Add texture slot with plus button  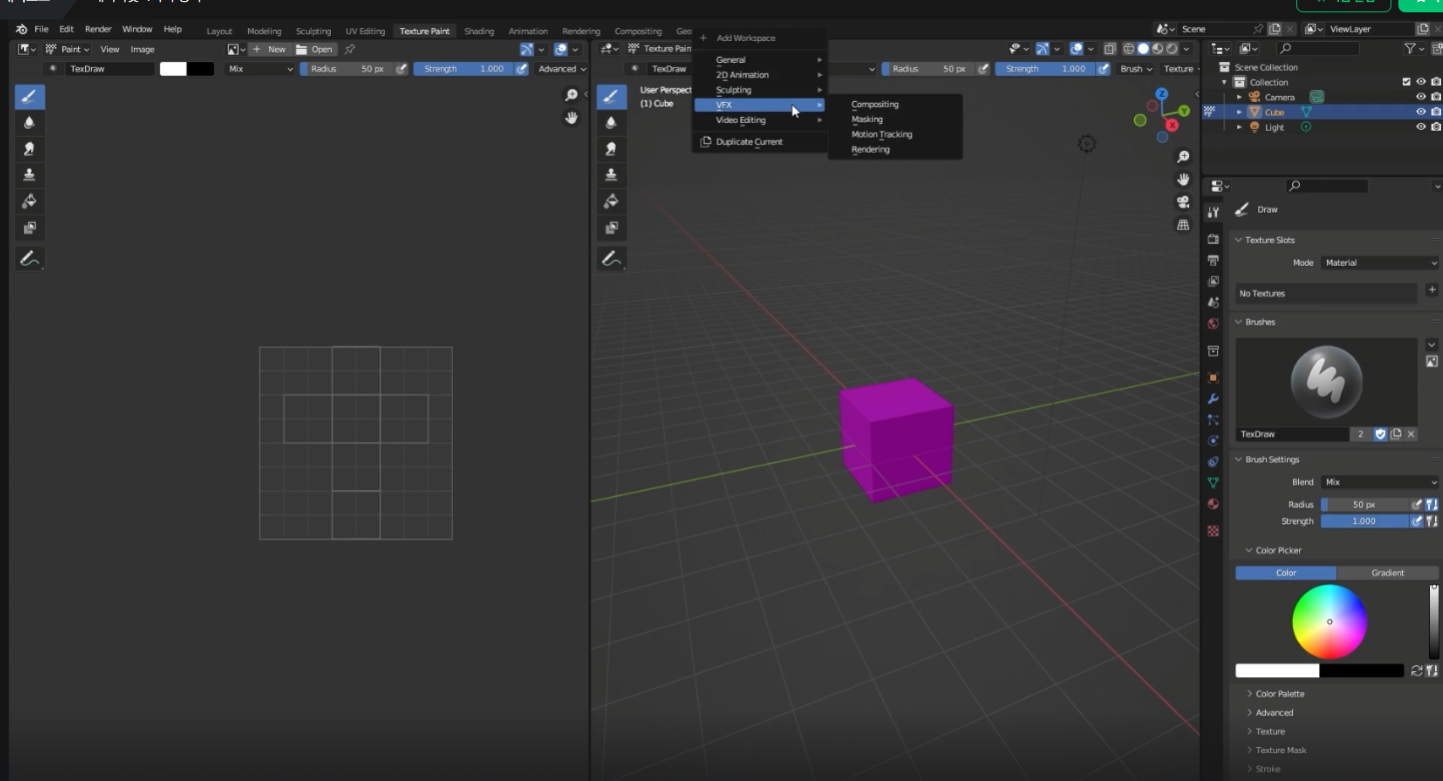click(1431, 289)
